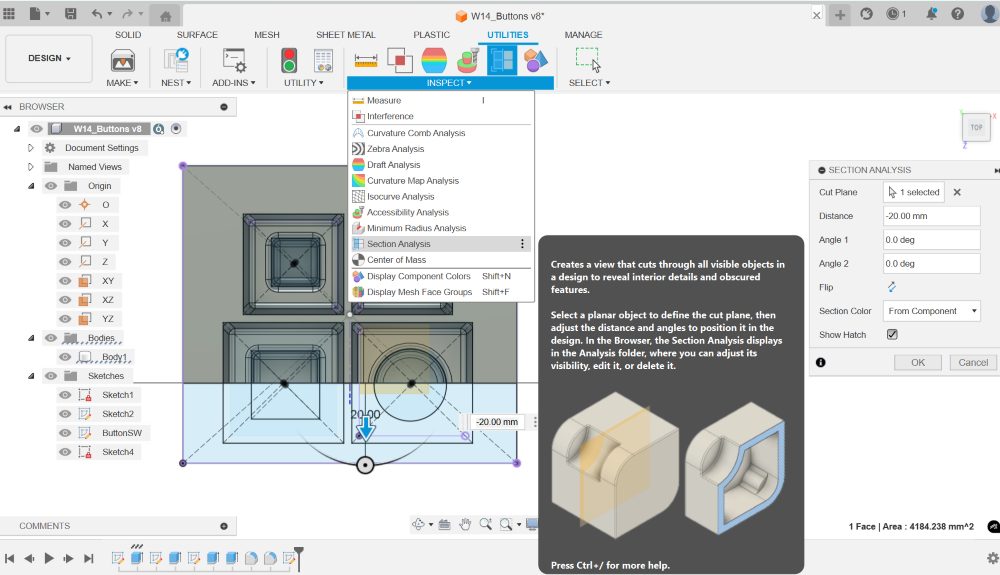
Task: Toggle visibility of W14_Buttons v8 component
Action: click(x=36, y=129)
